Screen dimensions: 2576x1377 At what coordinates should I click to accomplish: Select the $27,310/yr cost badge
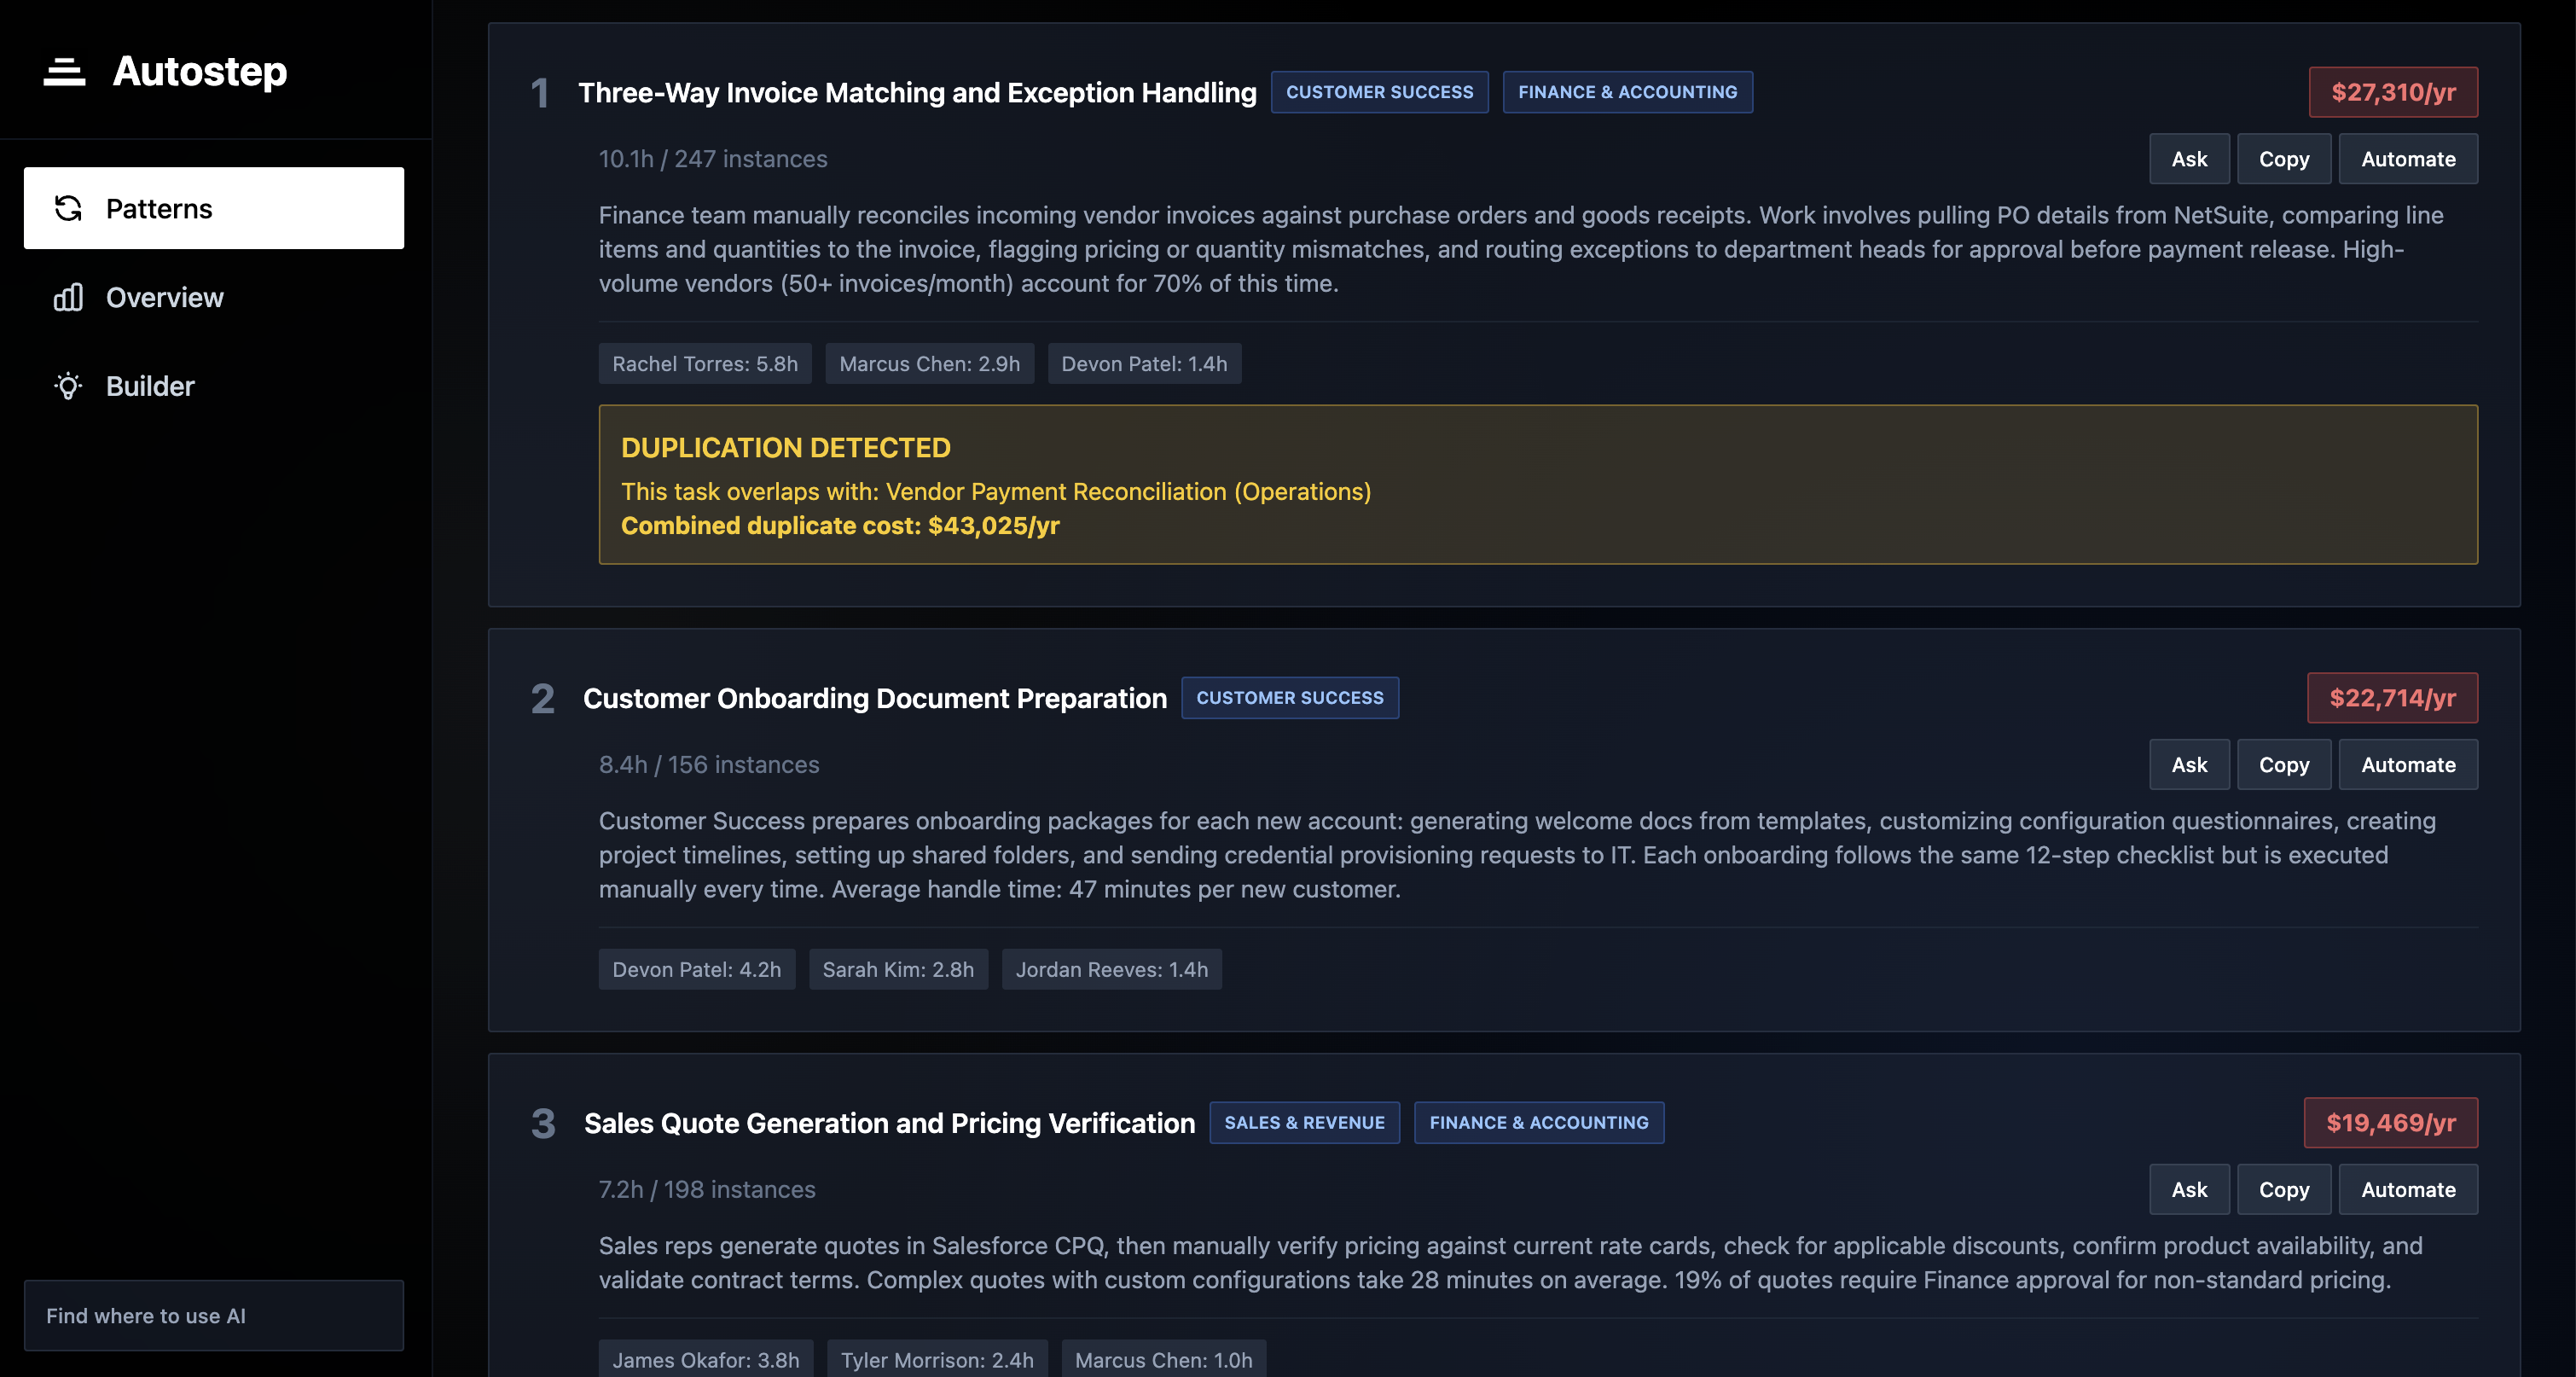2393,91
